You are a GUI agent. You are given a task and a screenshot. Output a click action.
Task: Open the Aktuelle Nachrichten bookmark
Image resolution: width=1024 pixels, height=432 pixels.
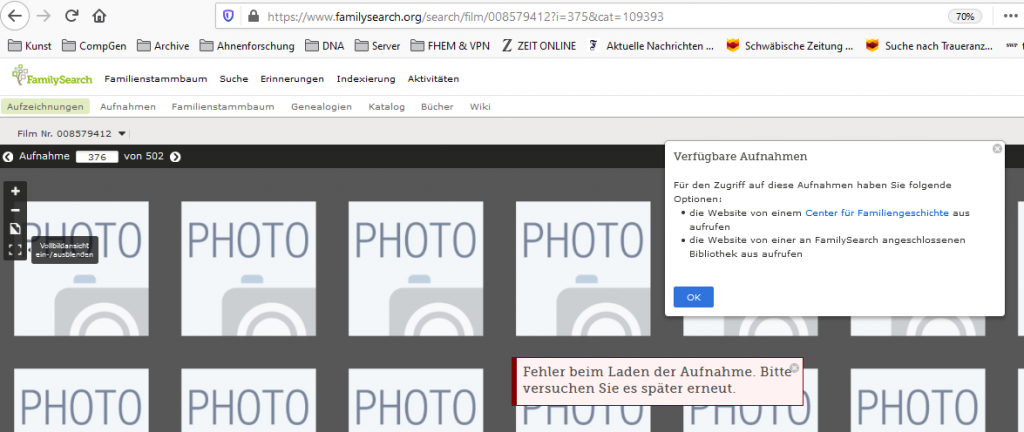(651, 46)
